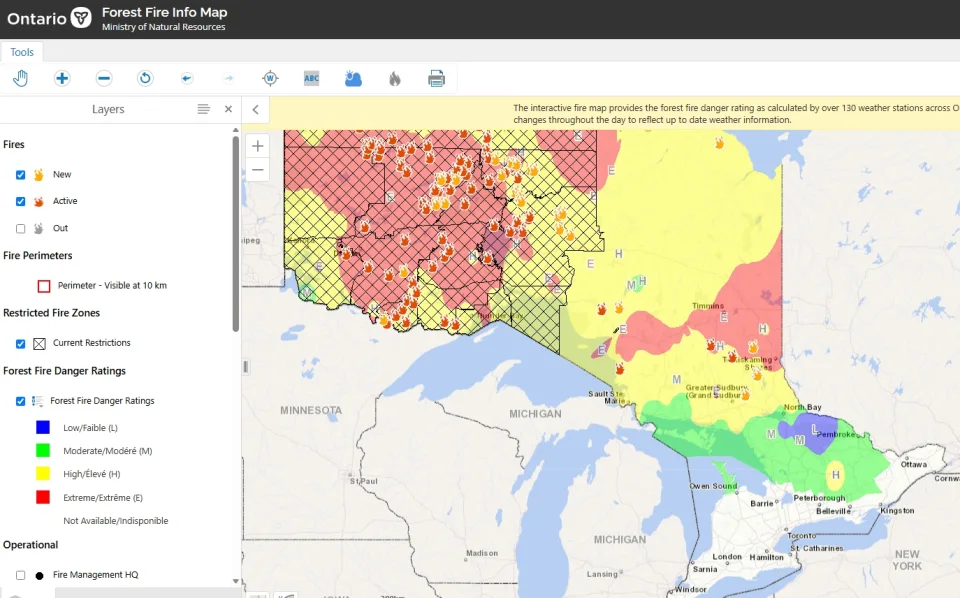
Task: Zoom in using map plus button
Action: pyautogui.click(x=258, y=146)
